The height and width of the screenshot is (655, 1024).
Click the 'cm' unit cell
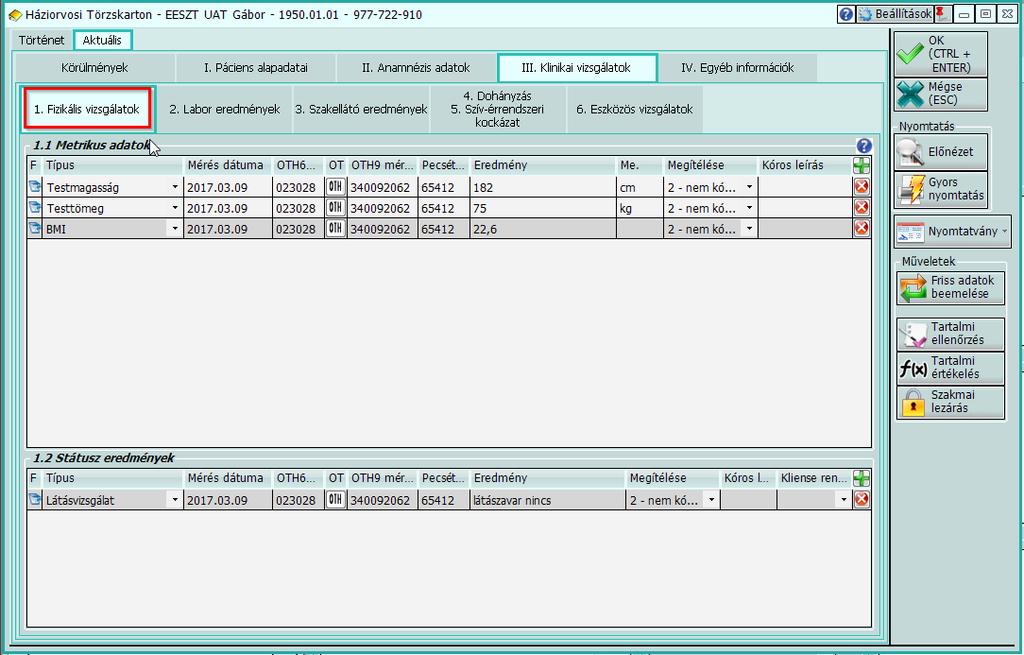coord(639,187)
